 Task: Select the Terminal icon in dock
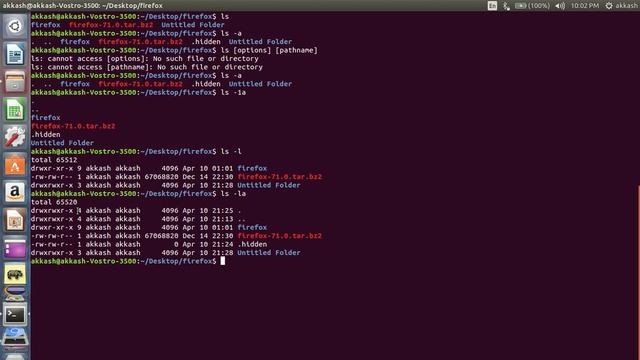pyautogui.click(x=15, y=315)
